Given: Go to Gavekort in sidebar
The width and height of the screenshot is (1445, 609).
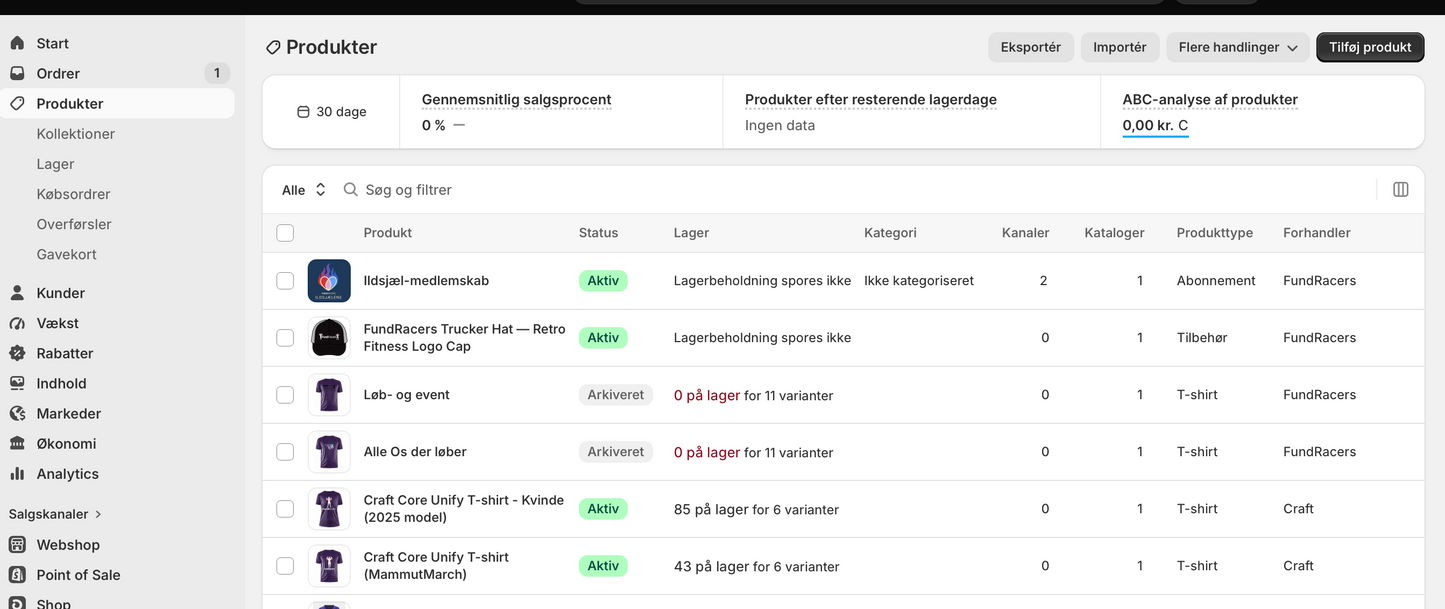Looking at the screenshot, I should coord(67,254).
